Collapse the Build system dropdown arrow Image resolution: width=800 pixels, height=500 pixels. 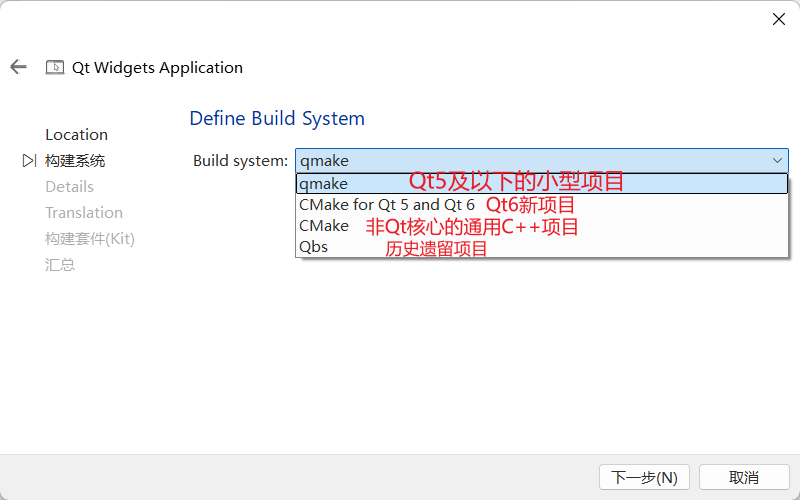click(x=777, y=161)
